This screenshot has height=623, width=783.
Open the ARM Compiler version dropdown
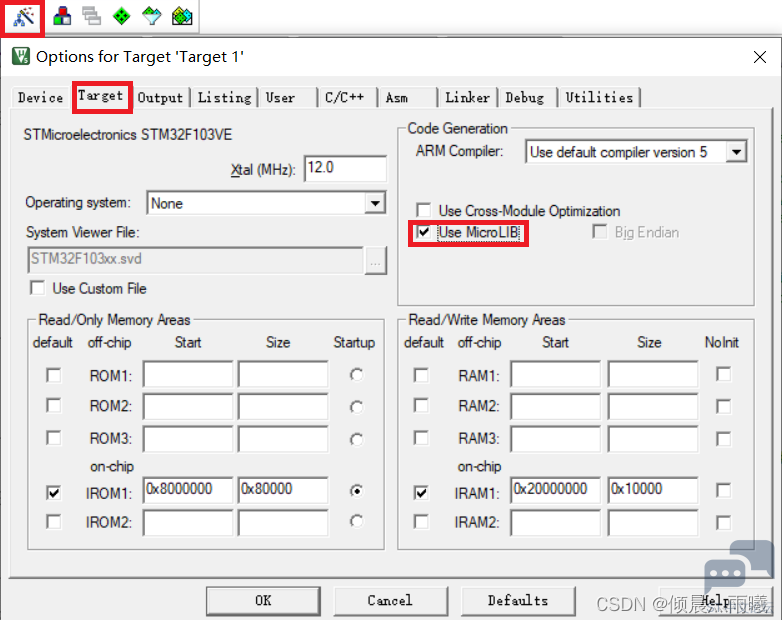tap(737, 152)
